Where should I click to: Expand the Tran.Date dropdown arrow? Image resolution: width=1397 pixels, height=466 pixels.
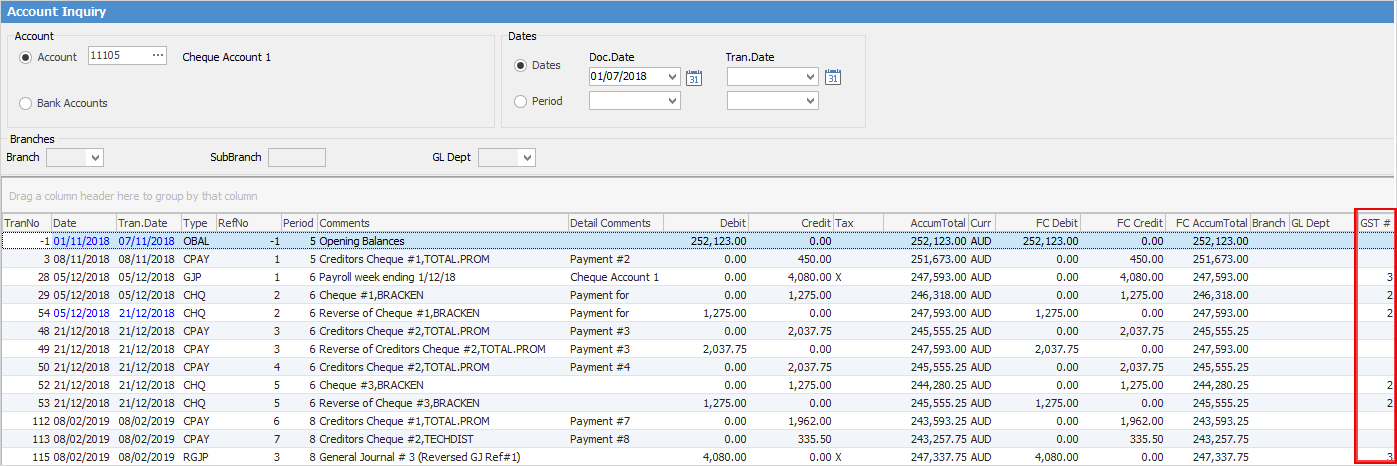click(810, 77)
